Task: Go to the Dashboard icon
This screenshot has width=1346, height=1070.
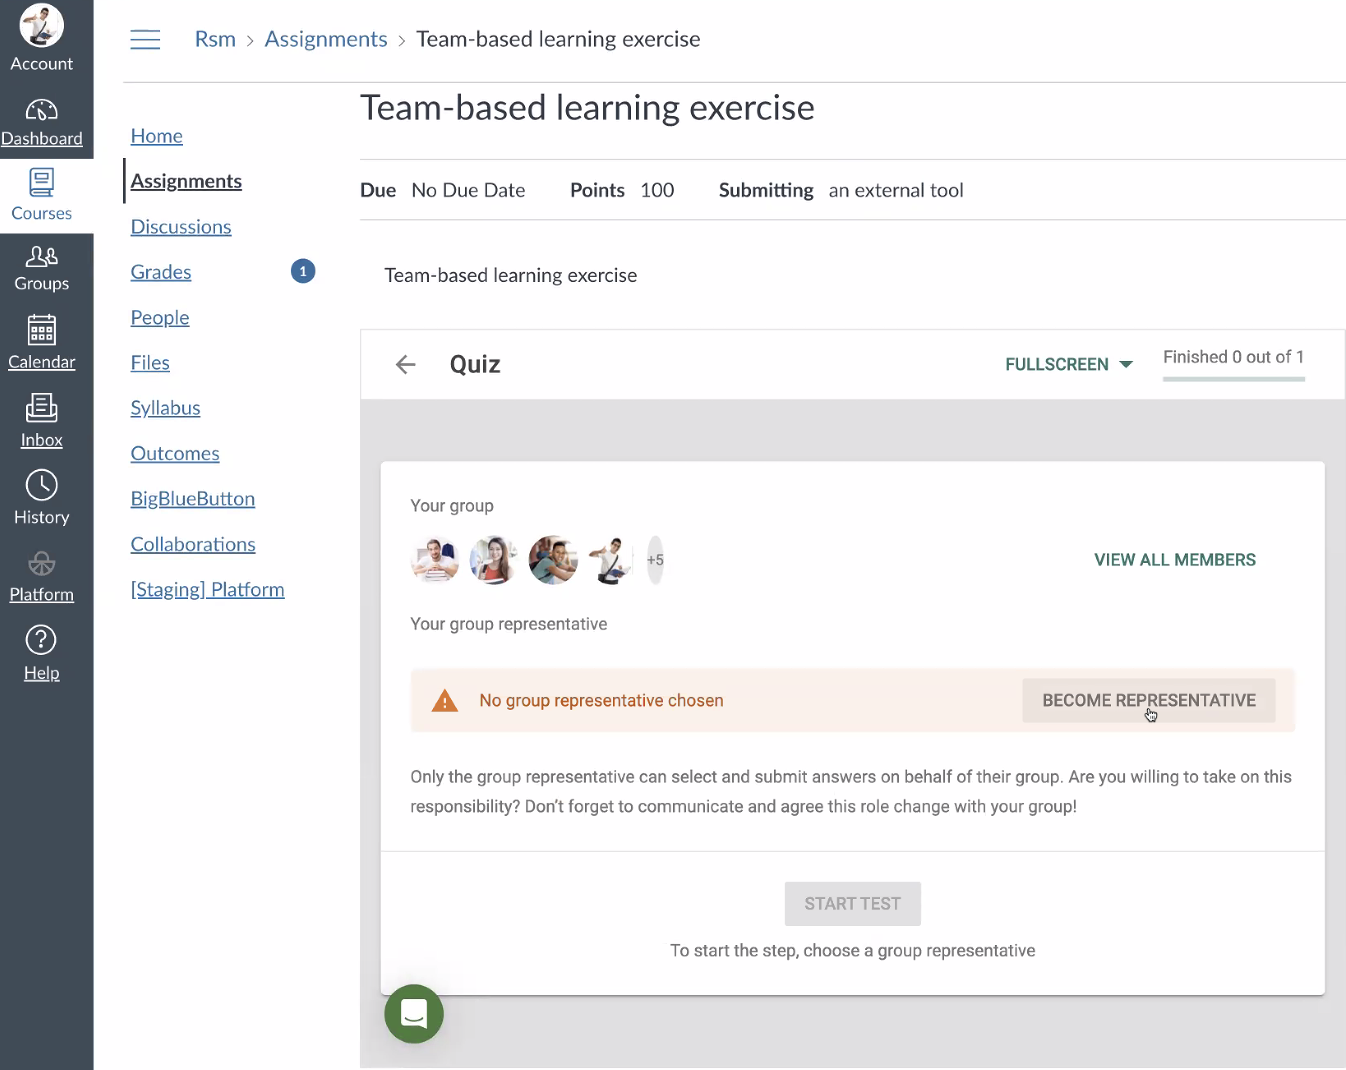Action: coord(41,110)
